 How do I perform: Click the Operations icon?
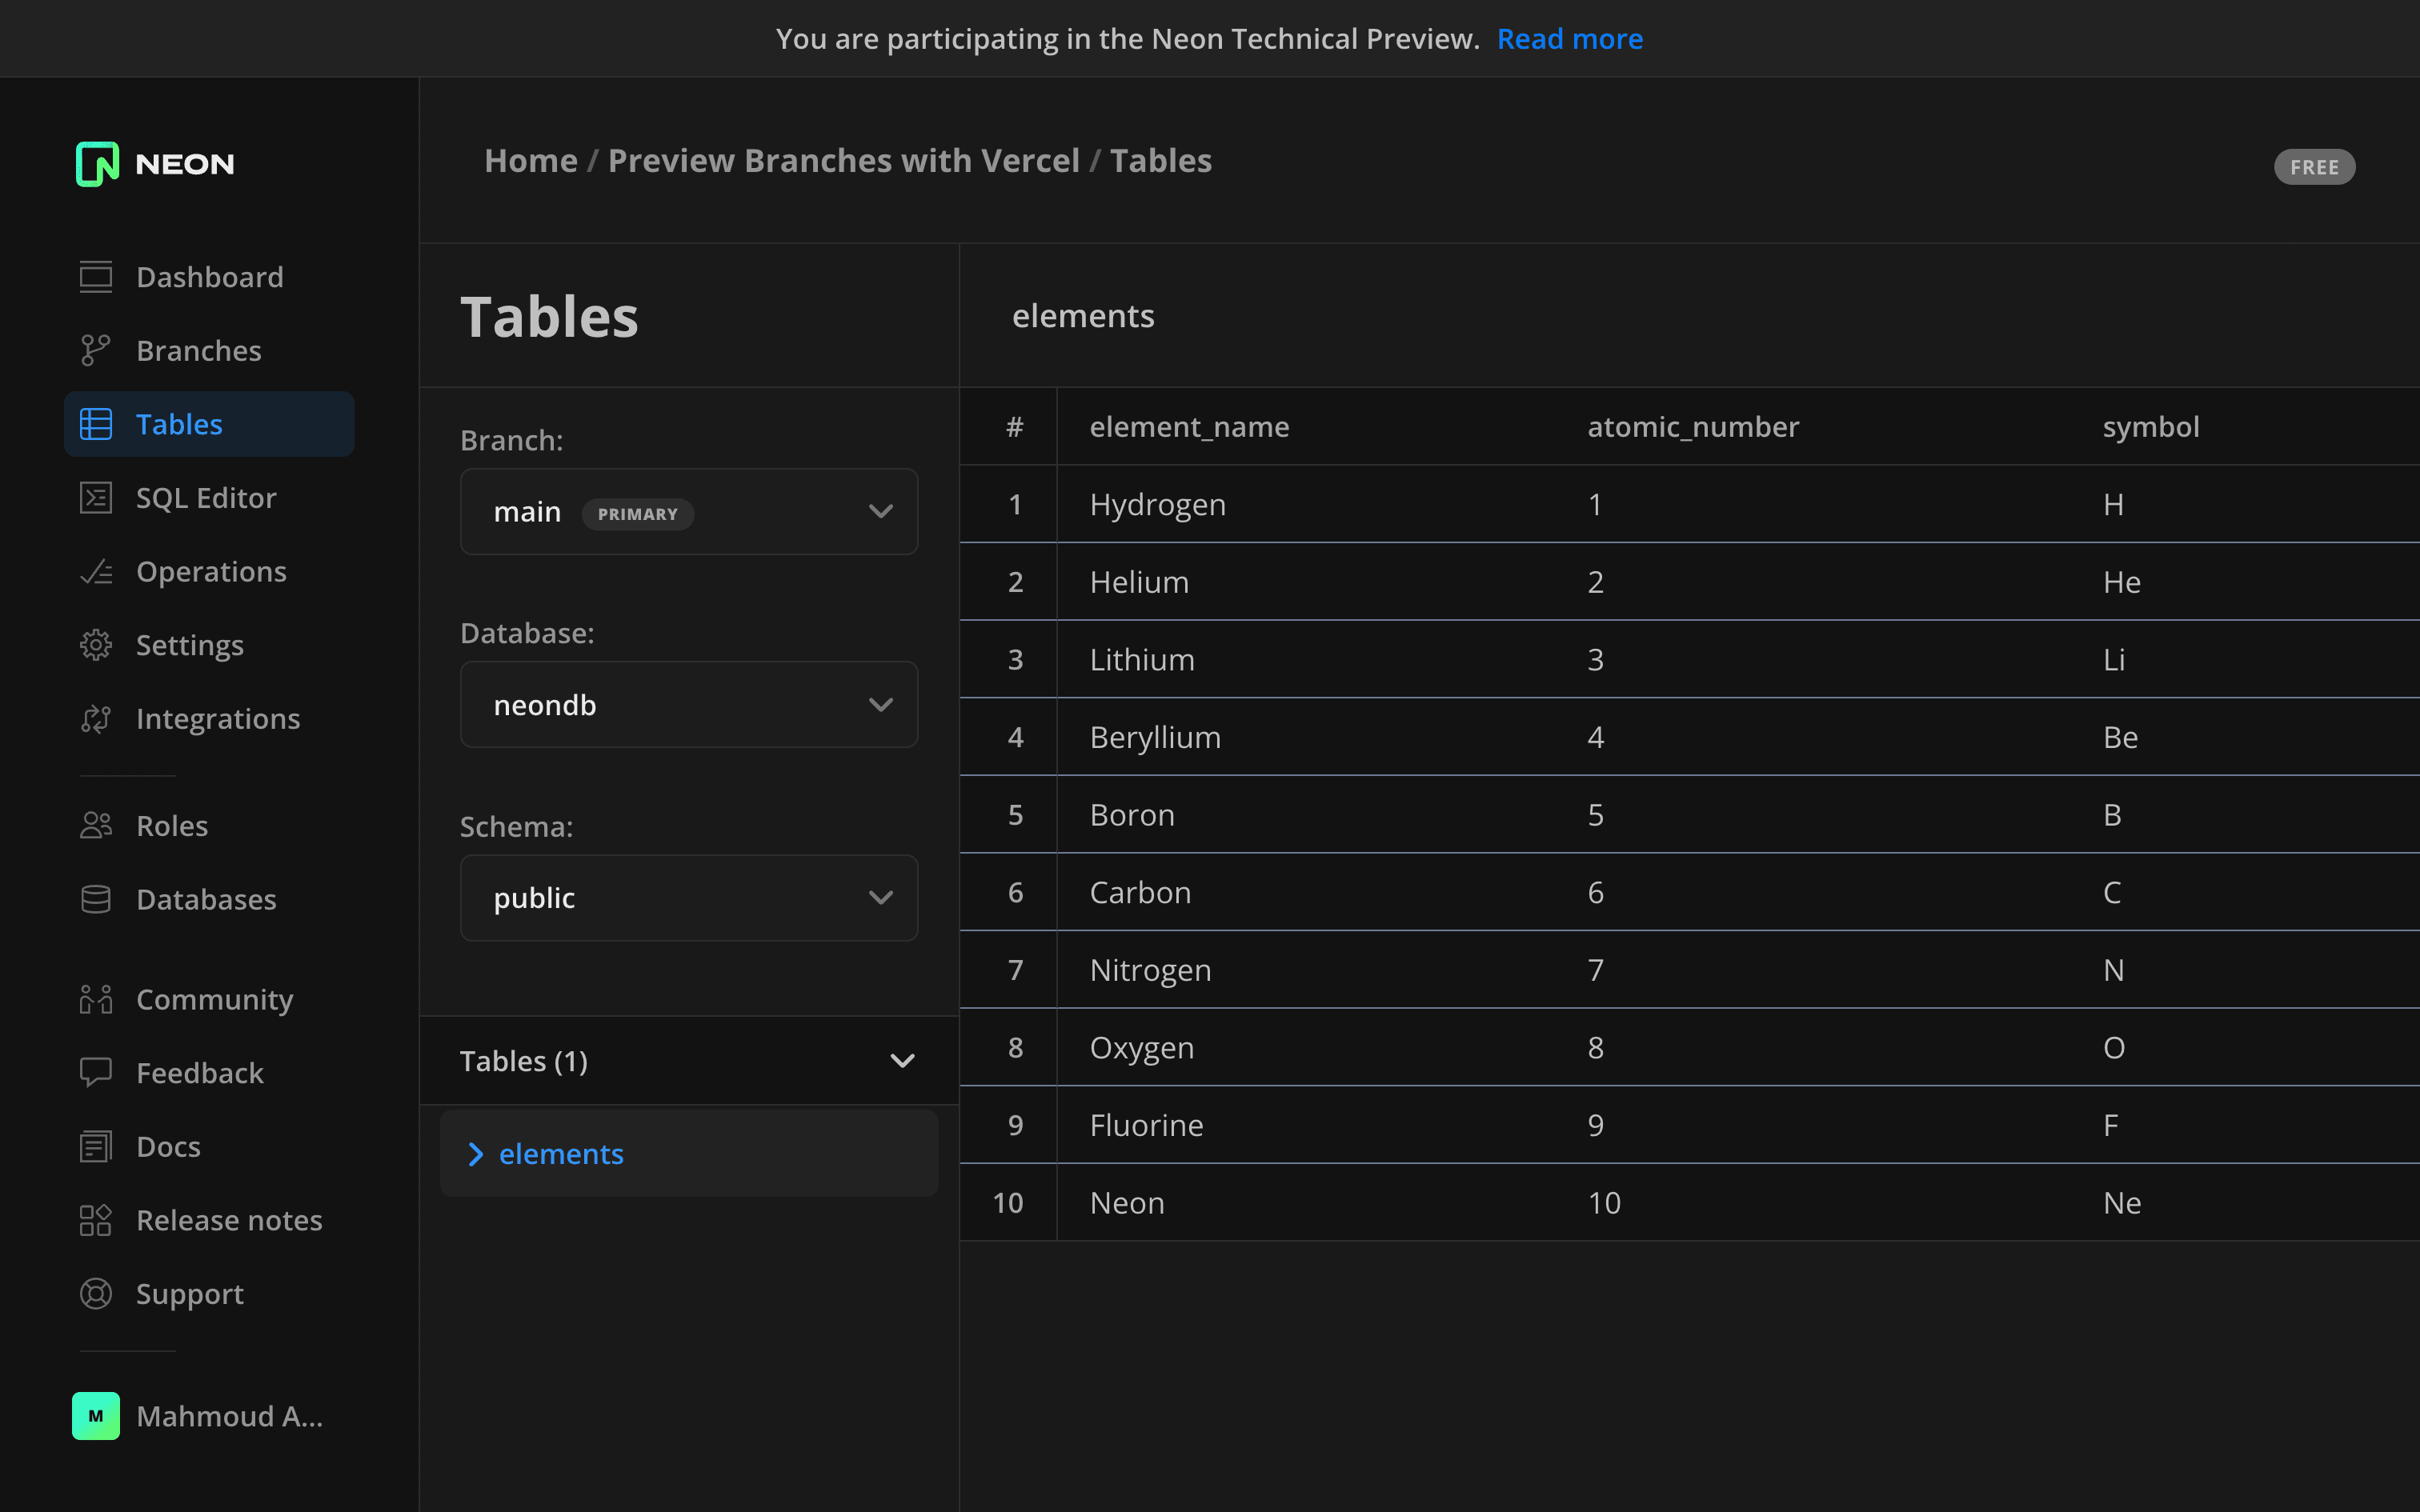pos(96,572)
